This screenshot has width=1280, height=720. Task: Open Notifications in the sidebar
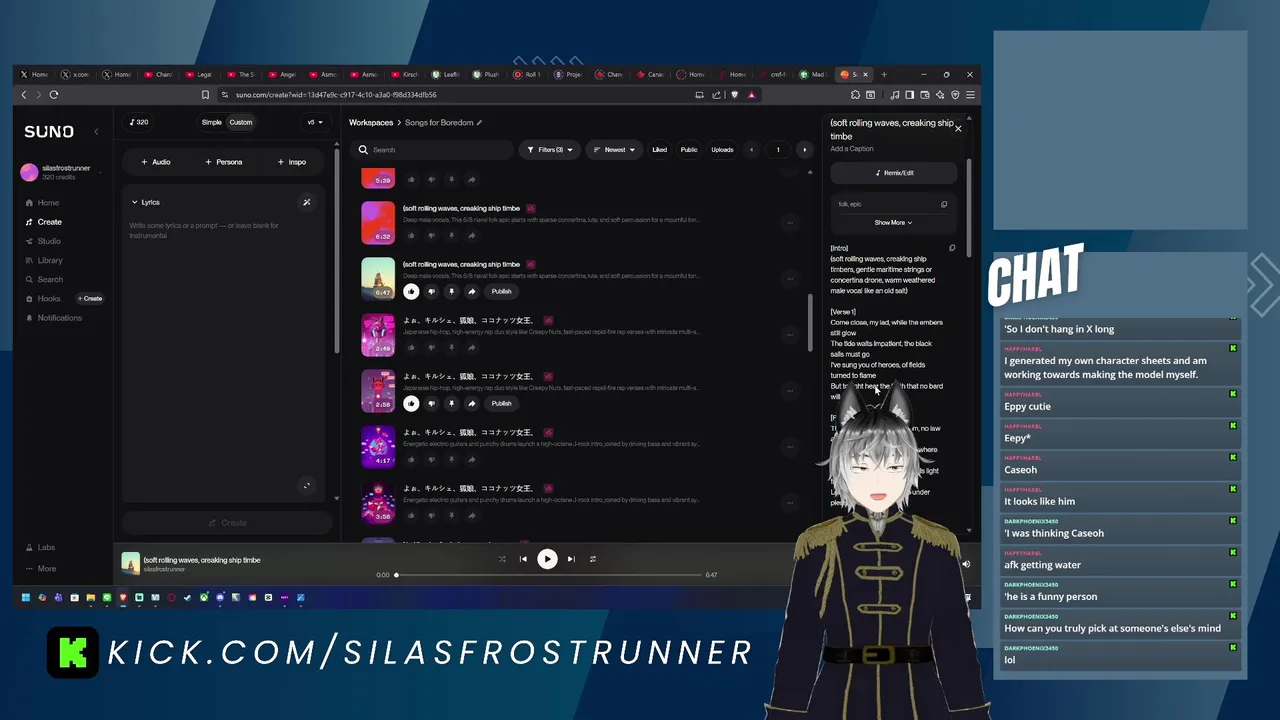coord(53,318)
